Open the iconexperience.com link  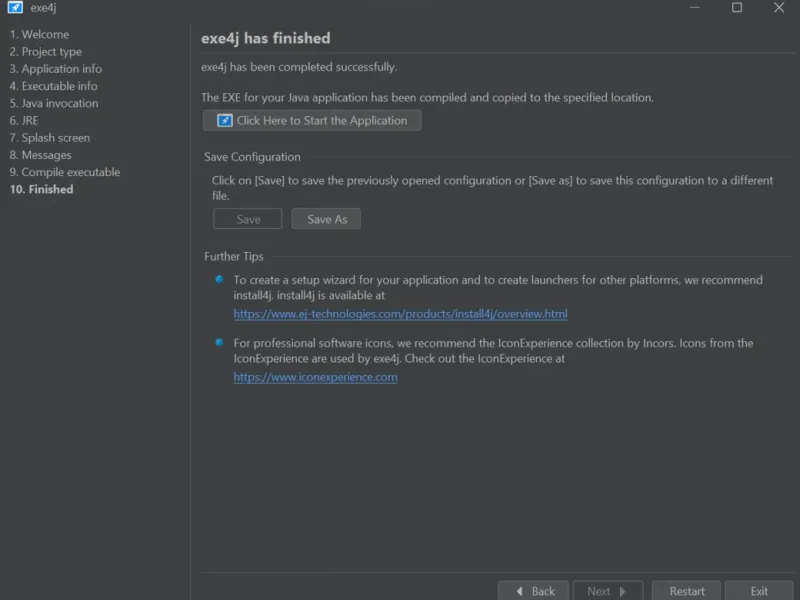pyautogui.click(x=315, y=377)
